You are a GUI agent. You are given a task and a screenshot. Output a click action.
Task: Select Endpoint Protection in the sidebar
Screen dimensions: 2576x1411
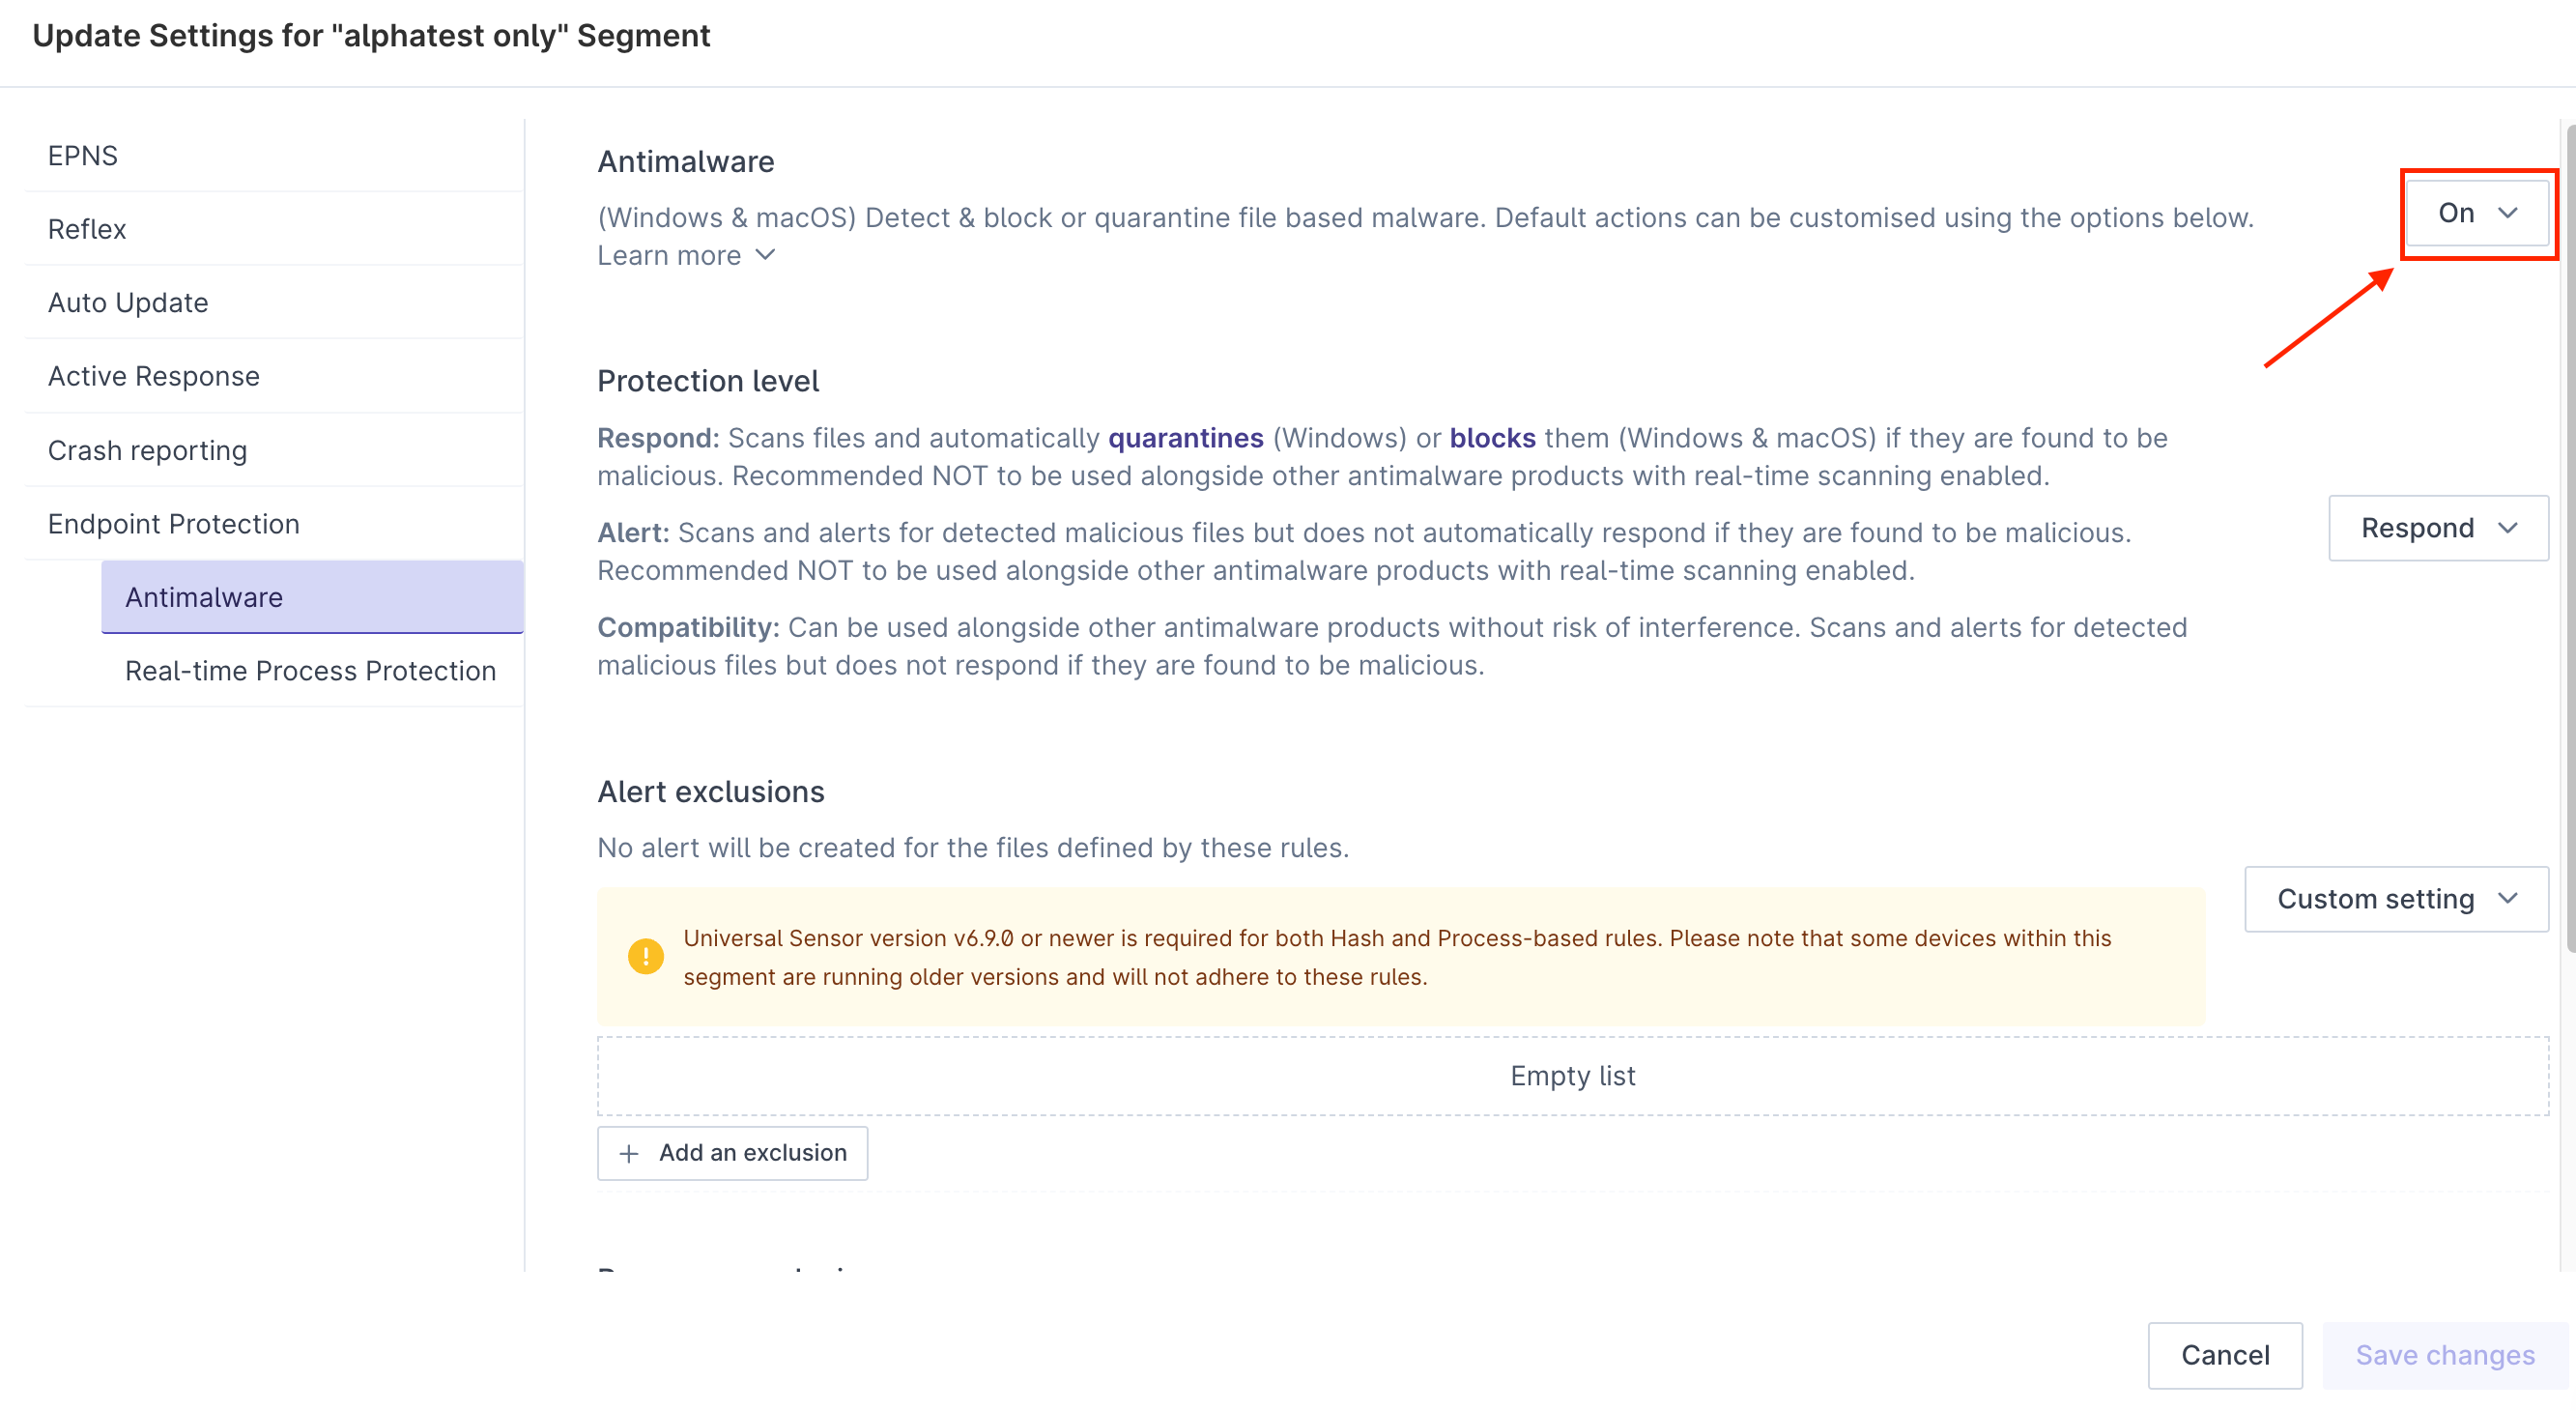click(274, 524)
